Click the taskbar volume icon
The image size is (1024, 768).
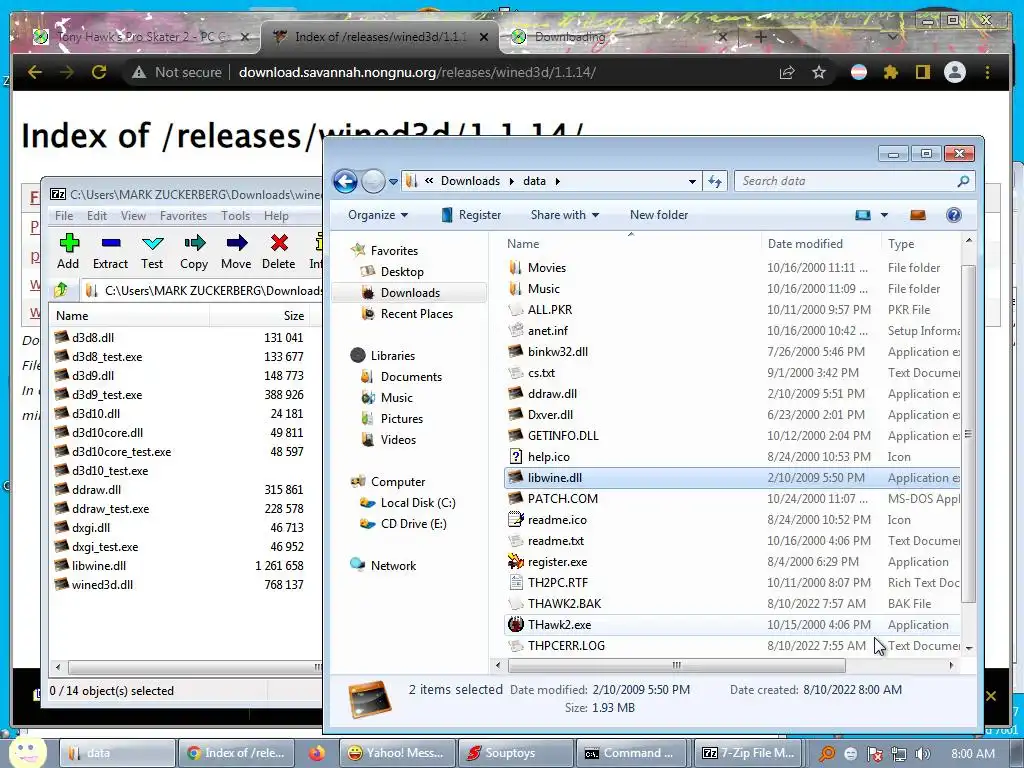pyautogui.click(x=922, y=754)
